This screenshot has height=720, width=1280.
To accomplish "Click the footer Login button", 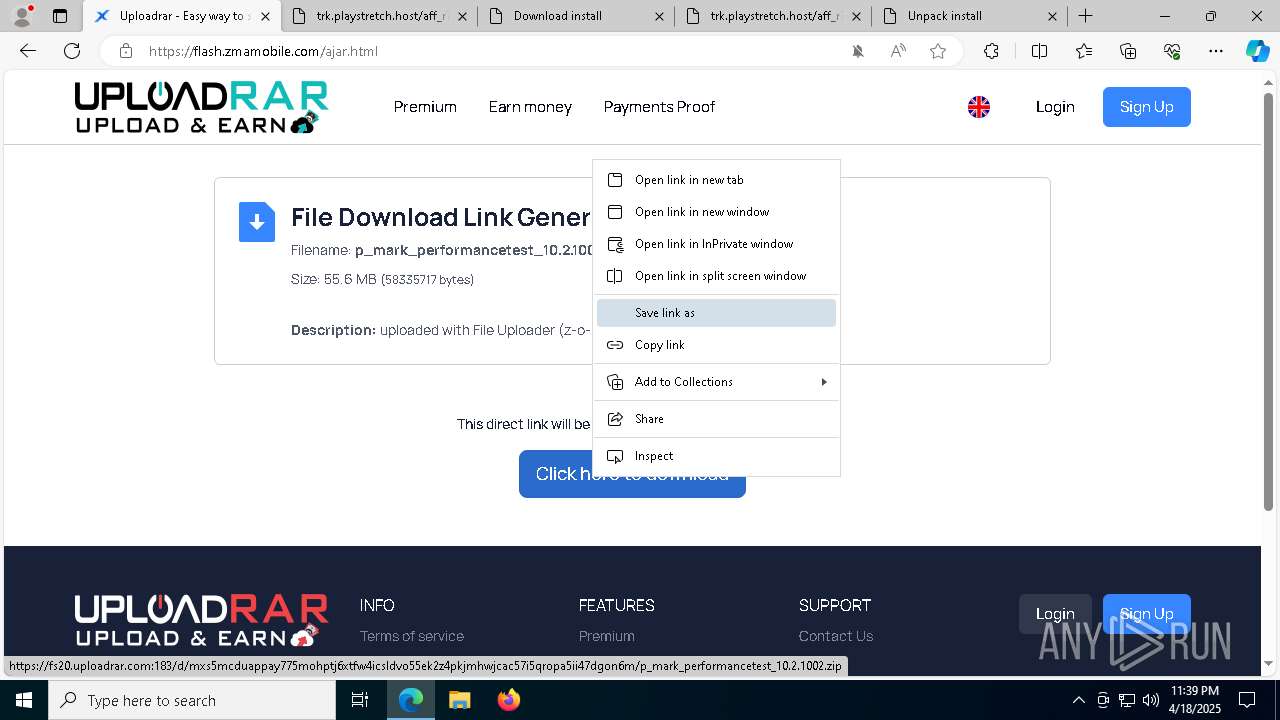I will (1055, 614).
